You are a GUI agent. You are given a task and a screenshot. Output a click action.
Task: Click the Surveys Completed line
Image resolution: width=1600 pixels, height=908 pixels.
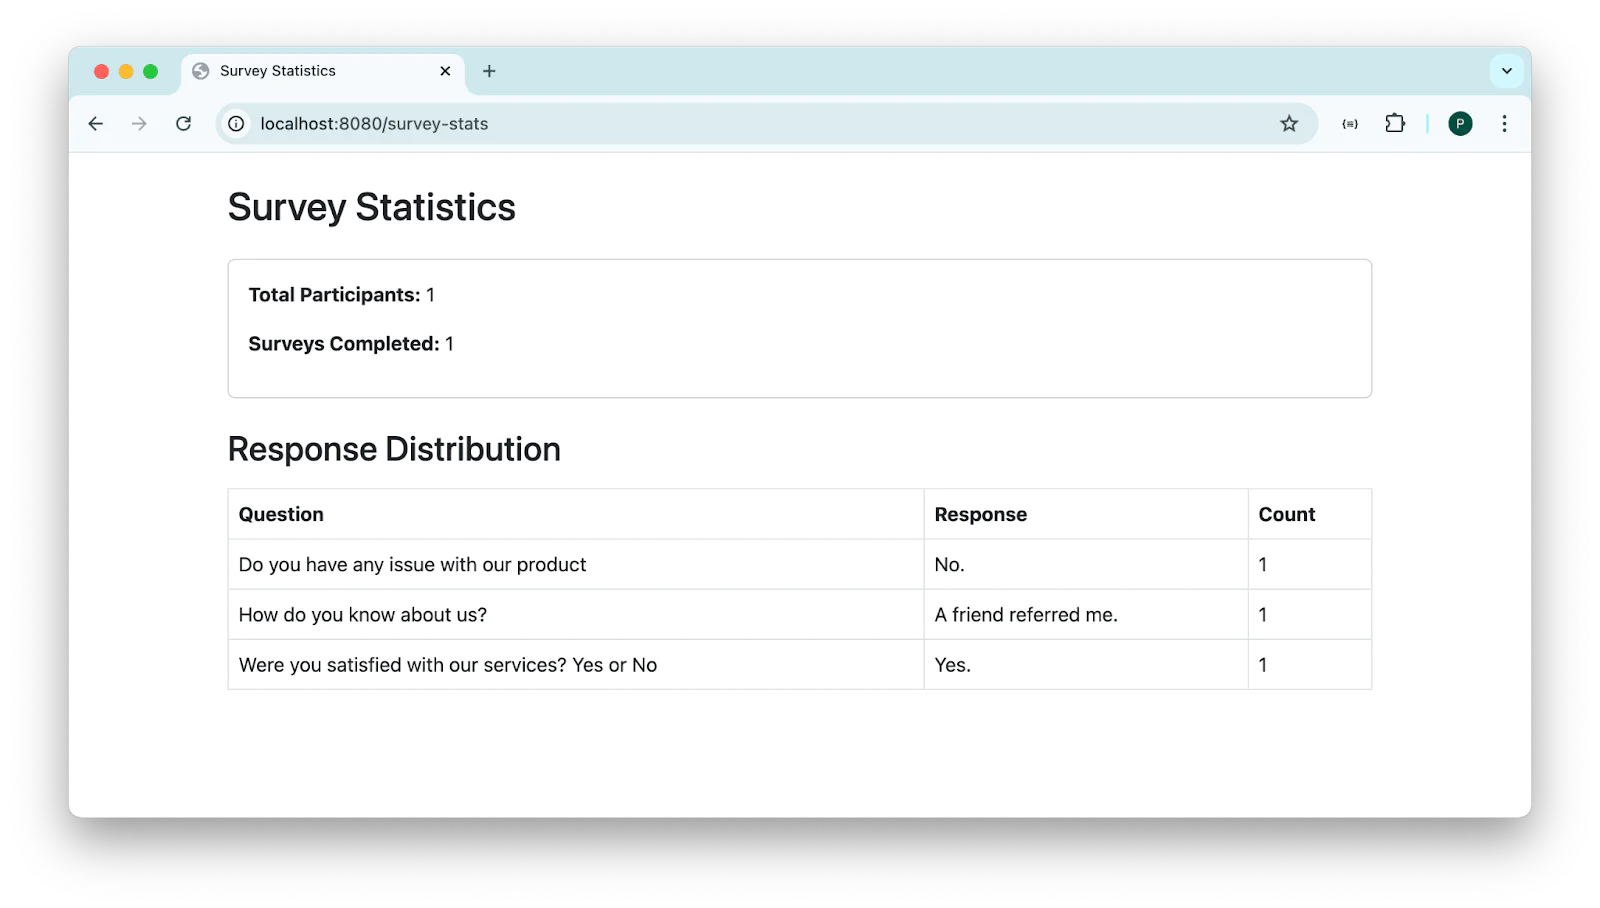(x=351, y=344)
